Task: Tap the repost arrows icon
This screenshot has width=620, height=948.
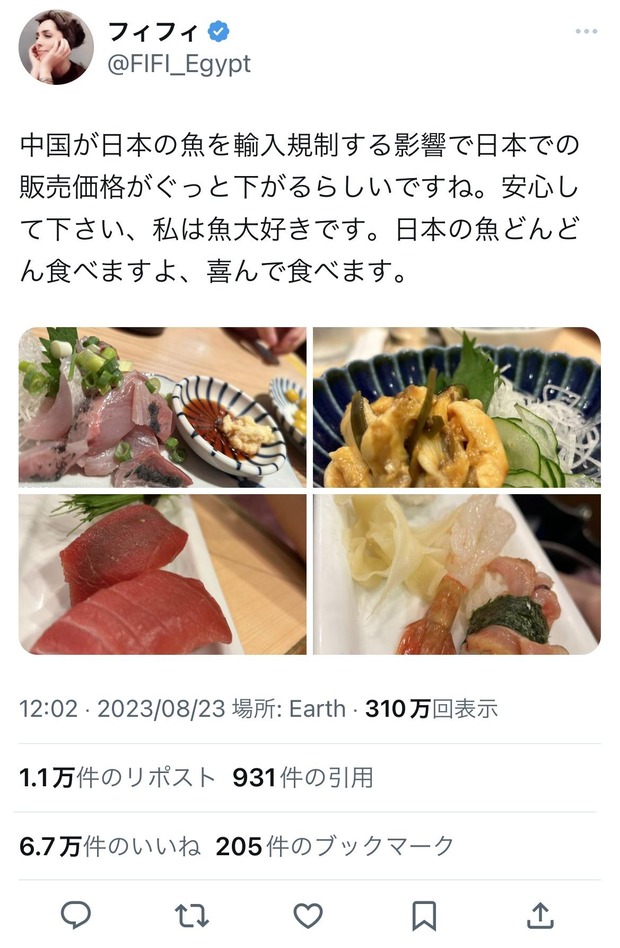Action: coord(192,915)
